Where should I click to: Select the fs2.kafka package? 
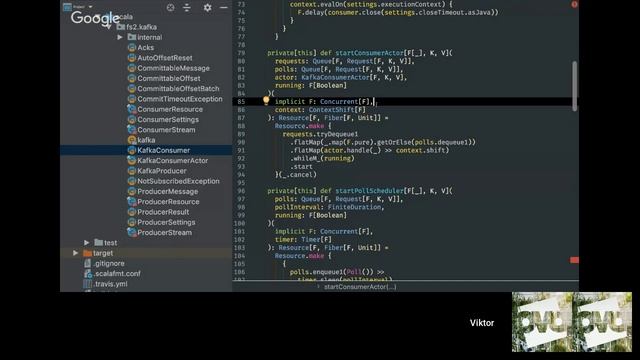[141, 27]
